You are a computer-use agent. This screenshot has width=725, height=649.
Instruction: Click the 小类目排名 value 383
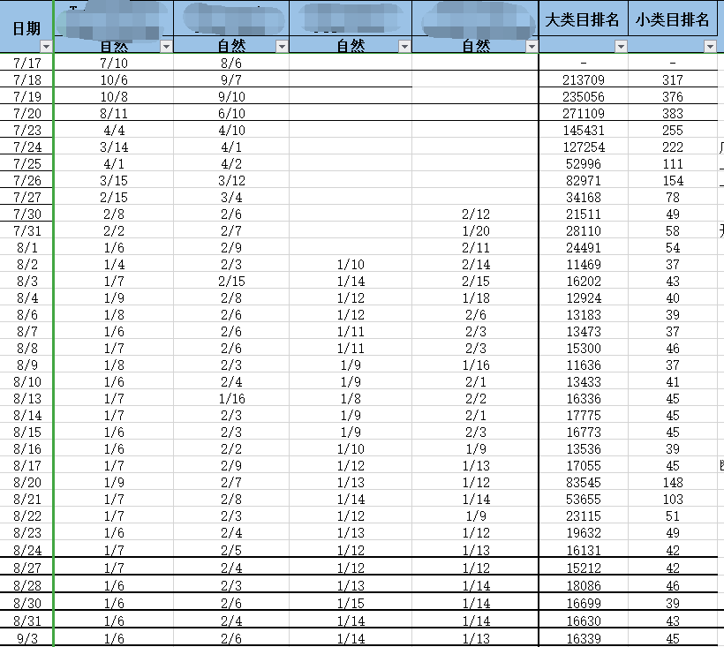tap(672, 114)
